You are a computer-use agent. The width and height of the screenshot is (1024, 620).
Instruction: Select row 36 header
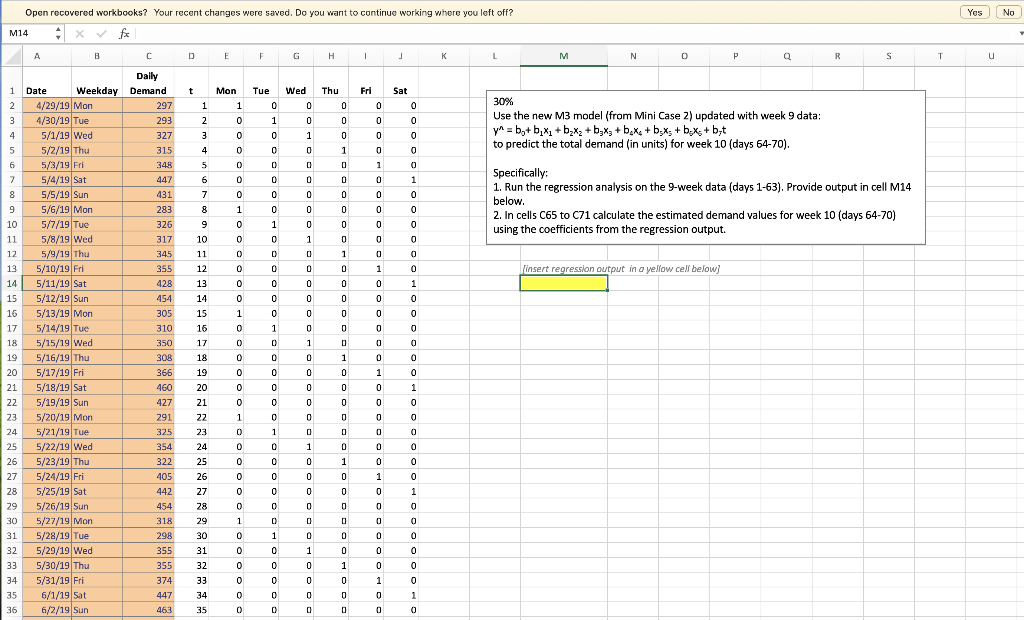click(x=11, y=610)
